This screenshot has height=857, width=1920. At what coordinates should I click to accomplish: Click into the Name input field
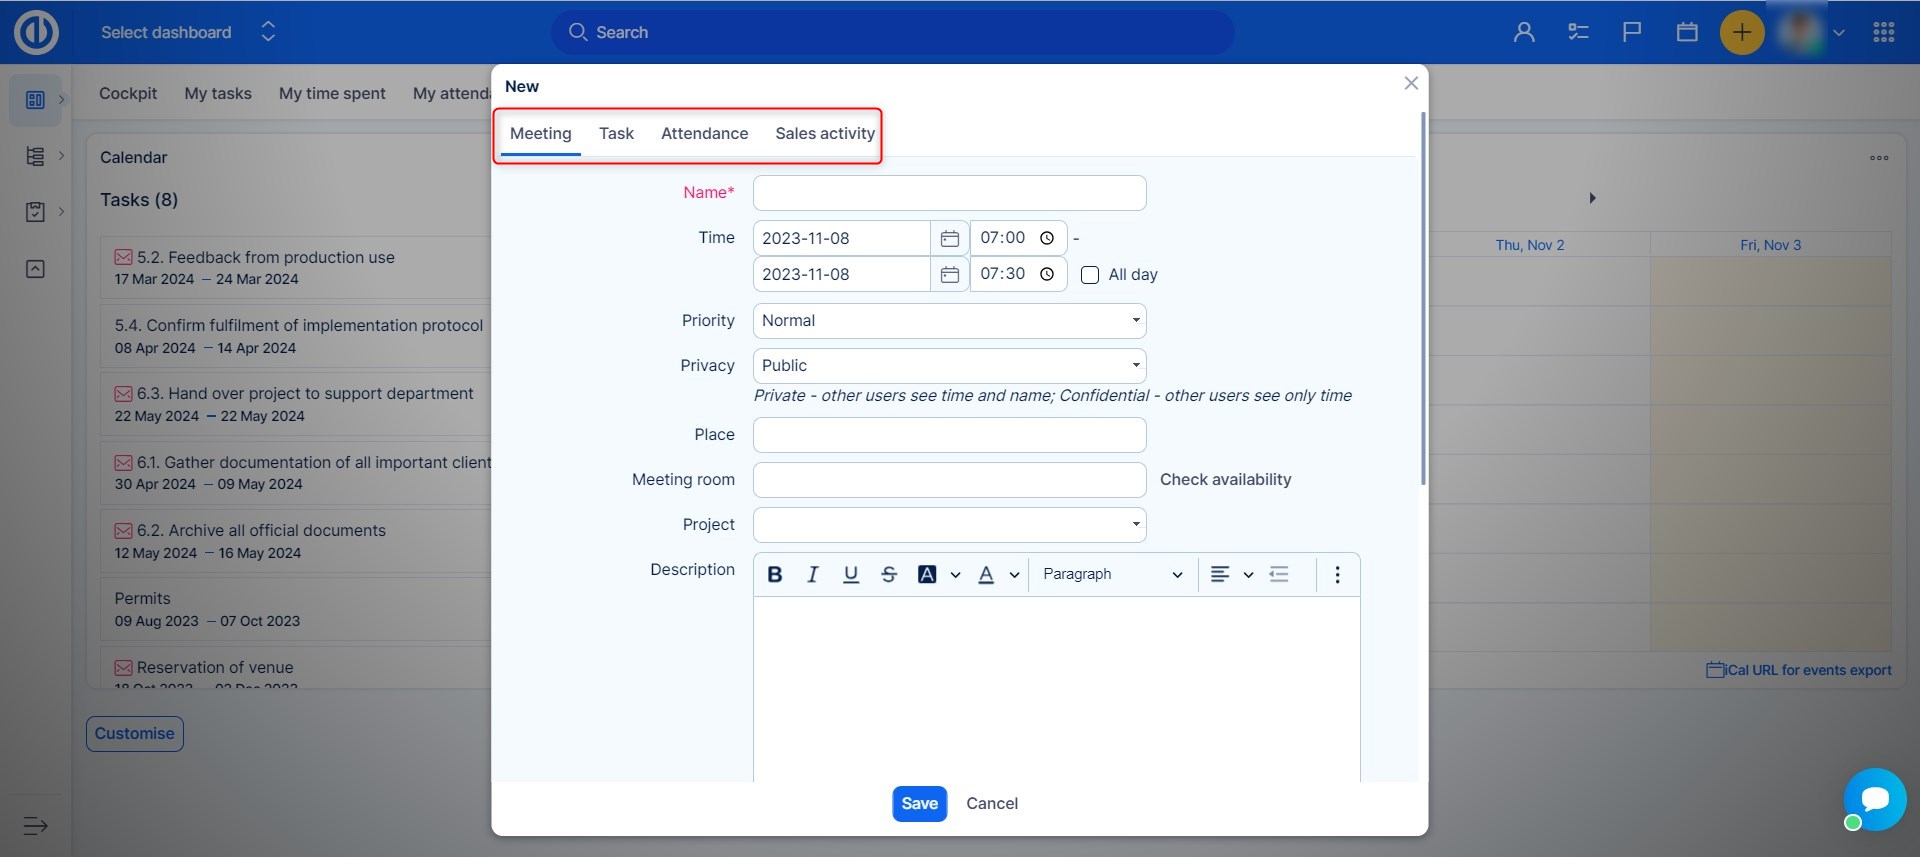pyautogui.click(x=949, y=193)
